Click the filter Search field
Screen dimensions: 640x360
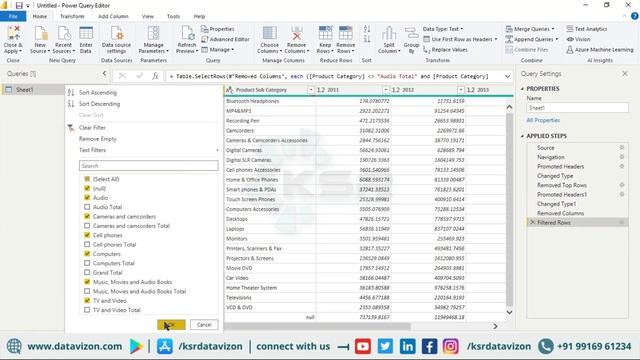(x=149, y=166)
